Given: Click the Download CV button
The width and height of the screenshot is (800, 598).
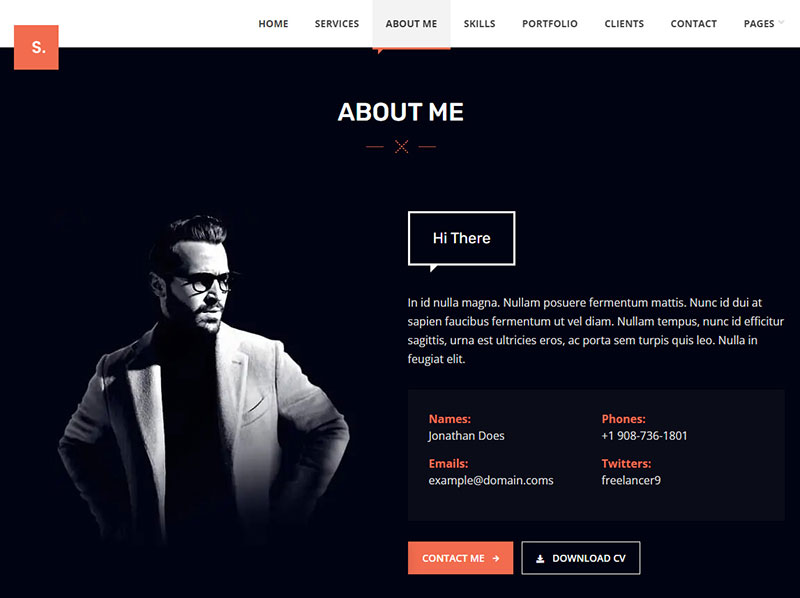Looking at the screenshot, I should pos(581,558).
